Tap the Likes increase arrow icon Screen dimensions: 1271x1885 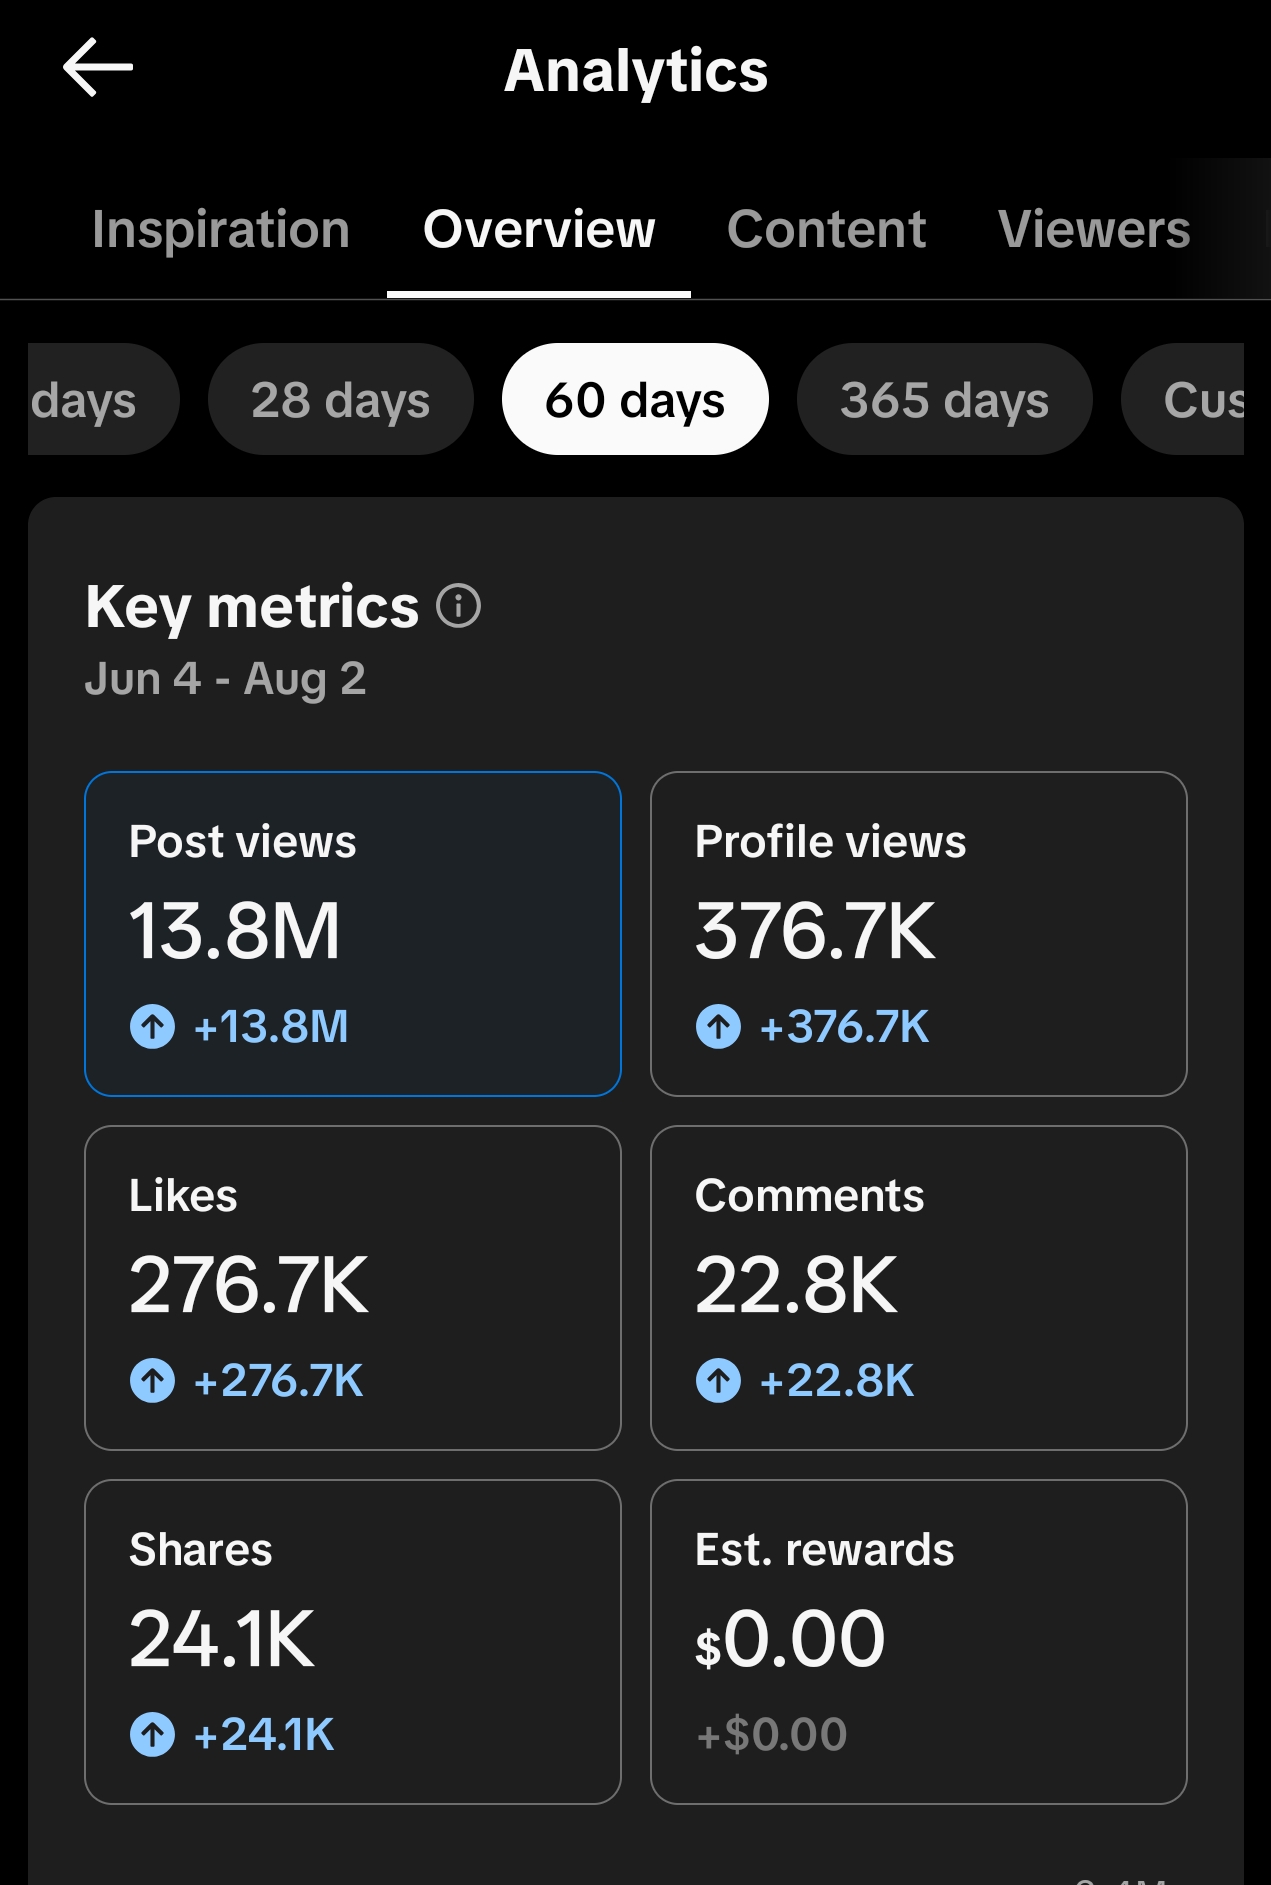tap(153, 1380)
